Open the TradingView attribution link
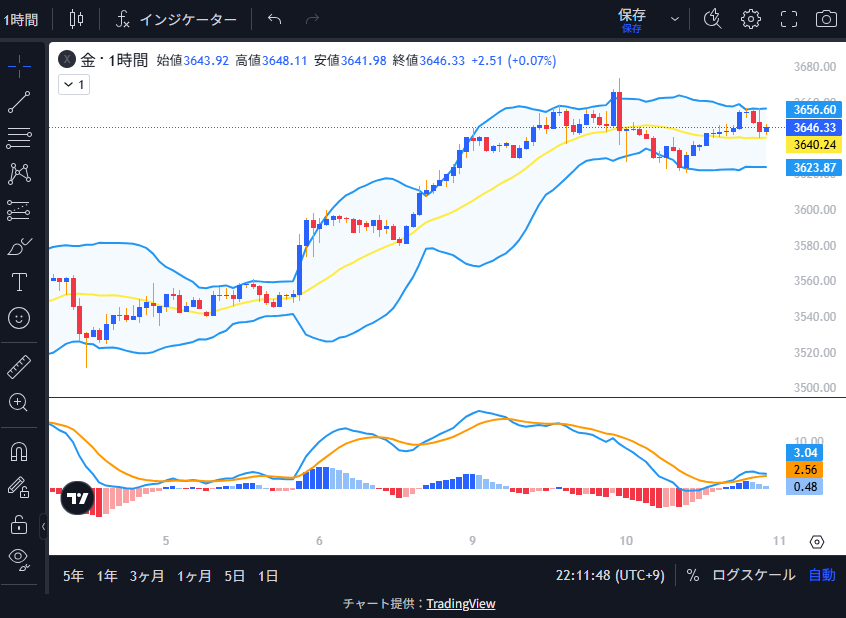 pyautogui.click(x=460, y=603)
